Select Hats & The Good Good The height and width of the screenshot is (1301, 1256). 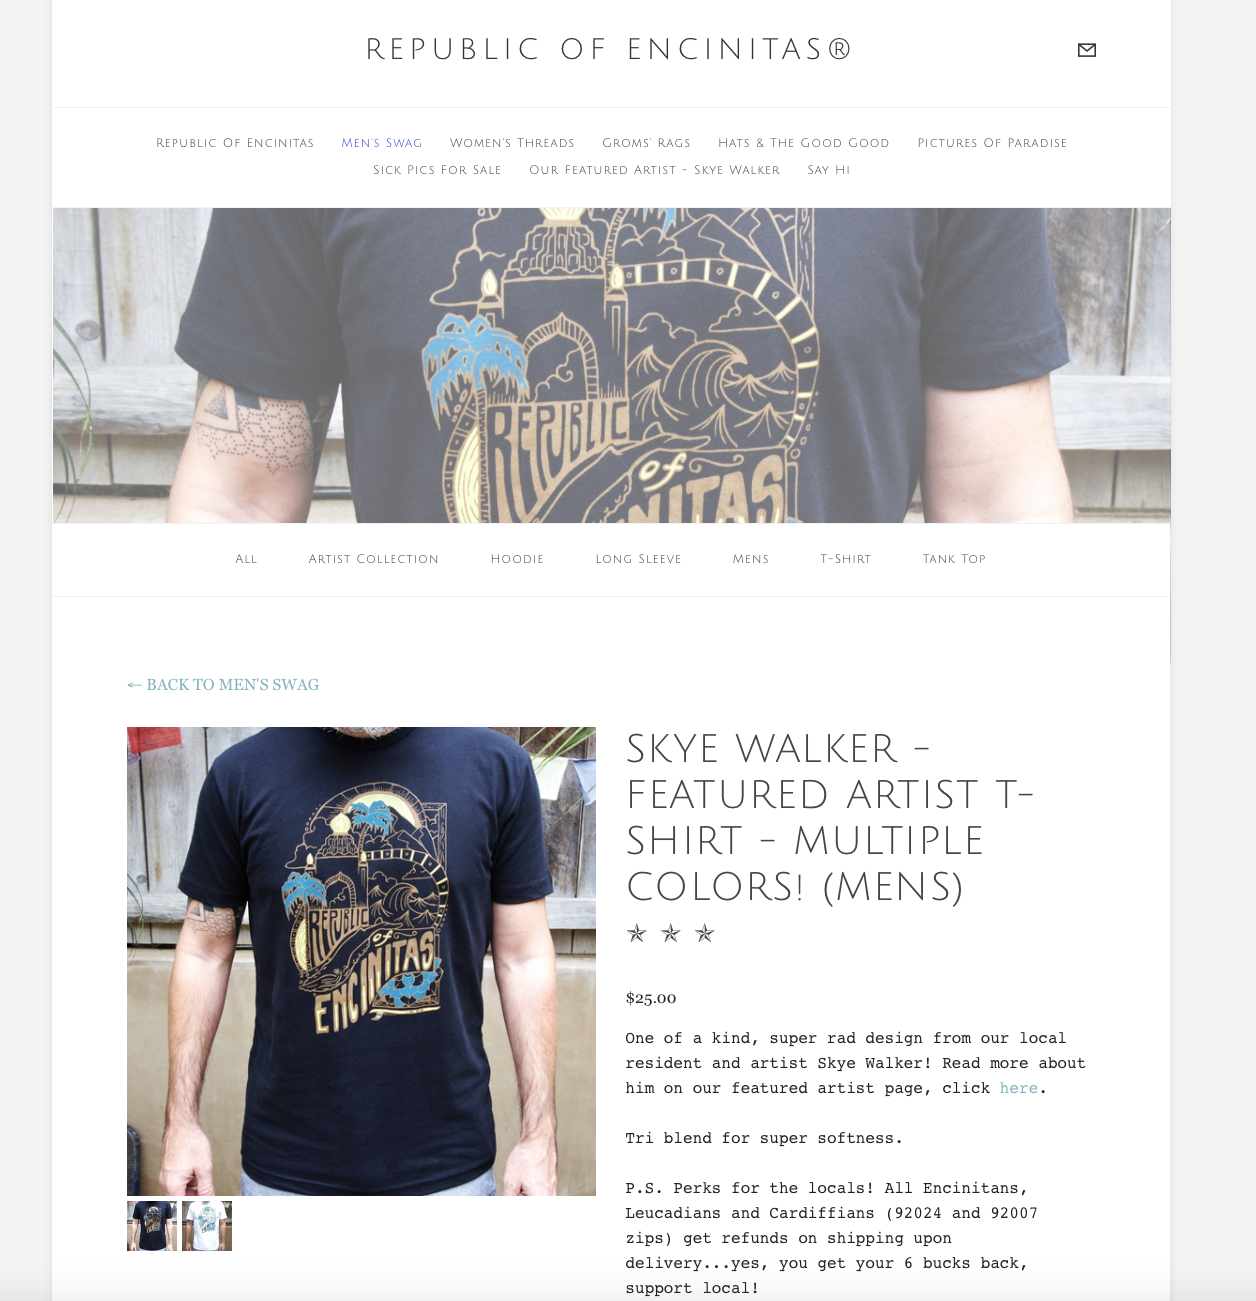[x=804, y=143]
